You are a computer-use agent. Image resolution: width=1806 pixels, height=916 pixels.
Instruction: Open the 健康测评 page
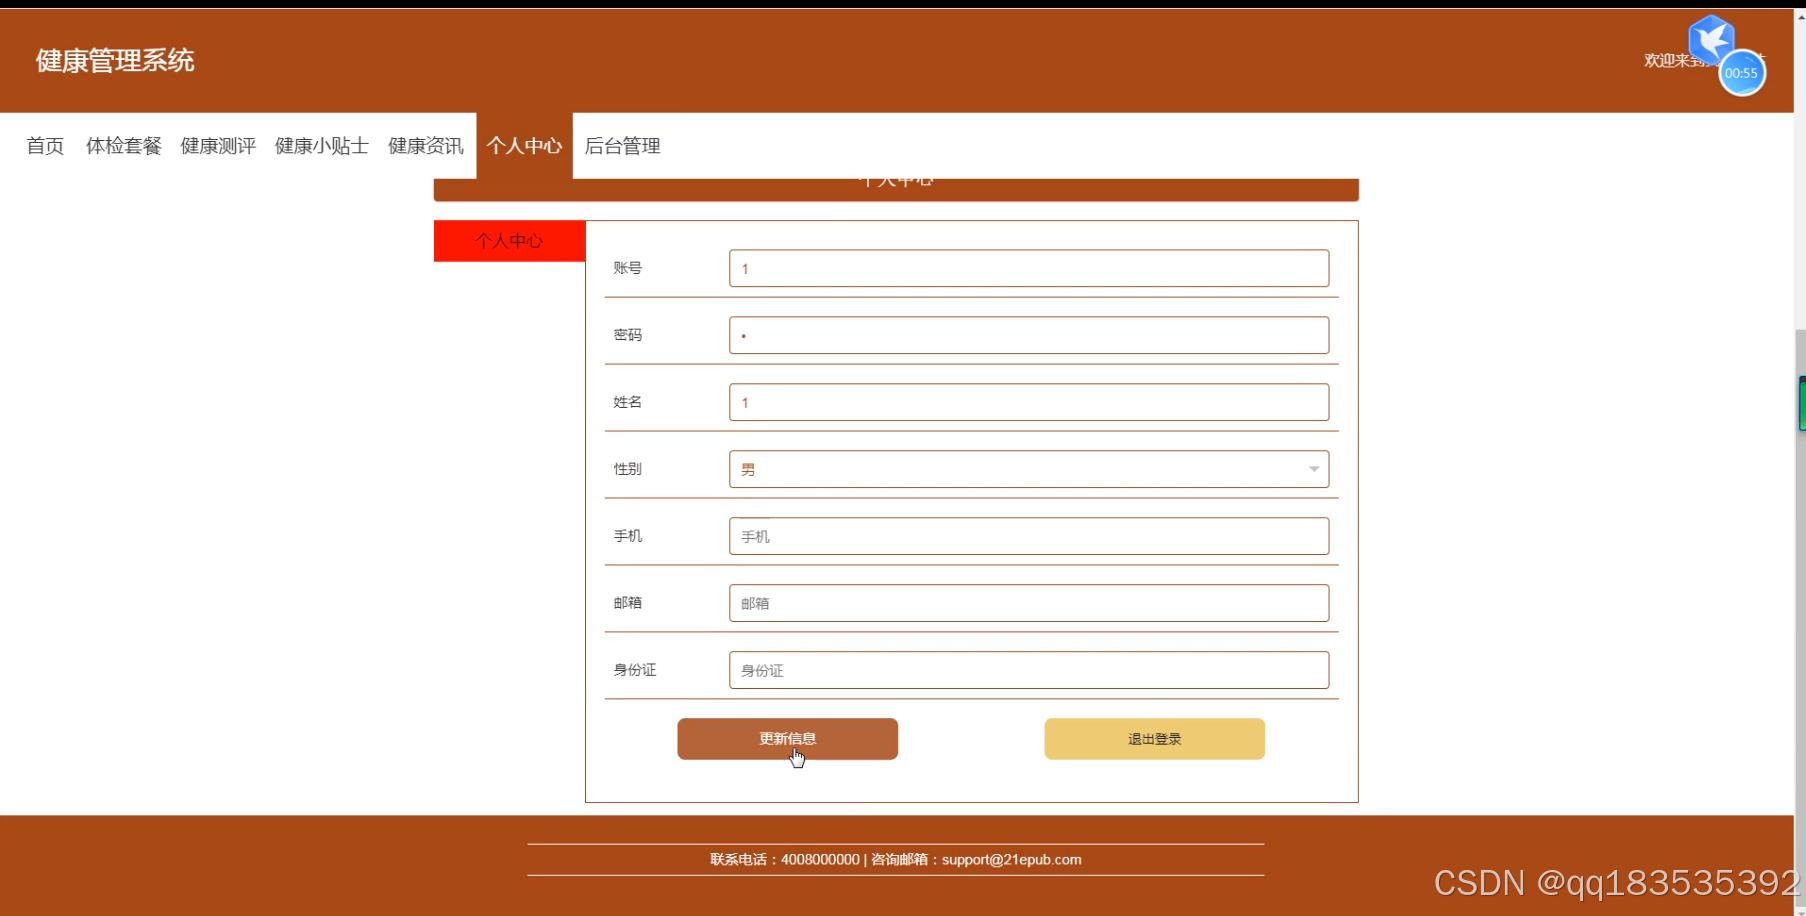click(x=218, y=146)
